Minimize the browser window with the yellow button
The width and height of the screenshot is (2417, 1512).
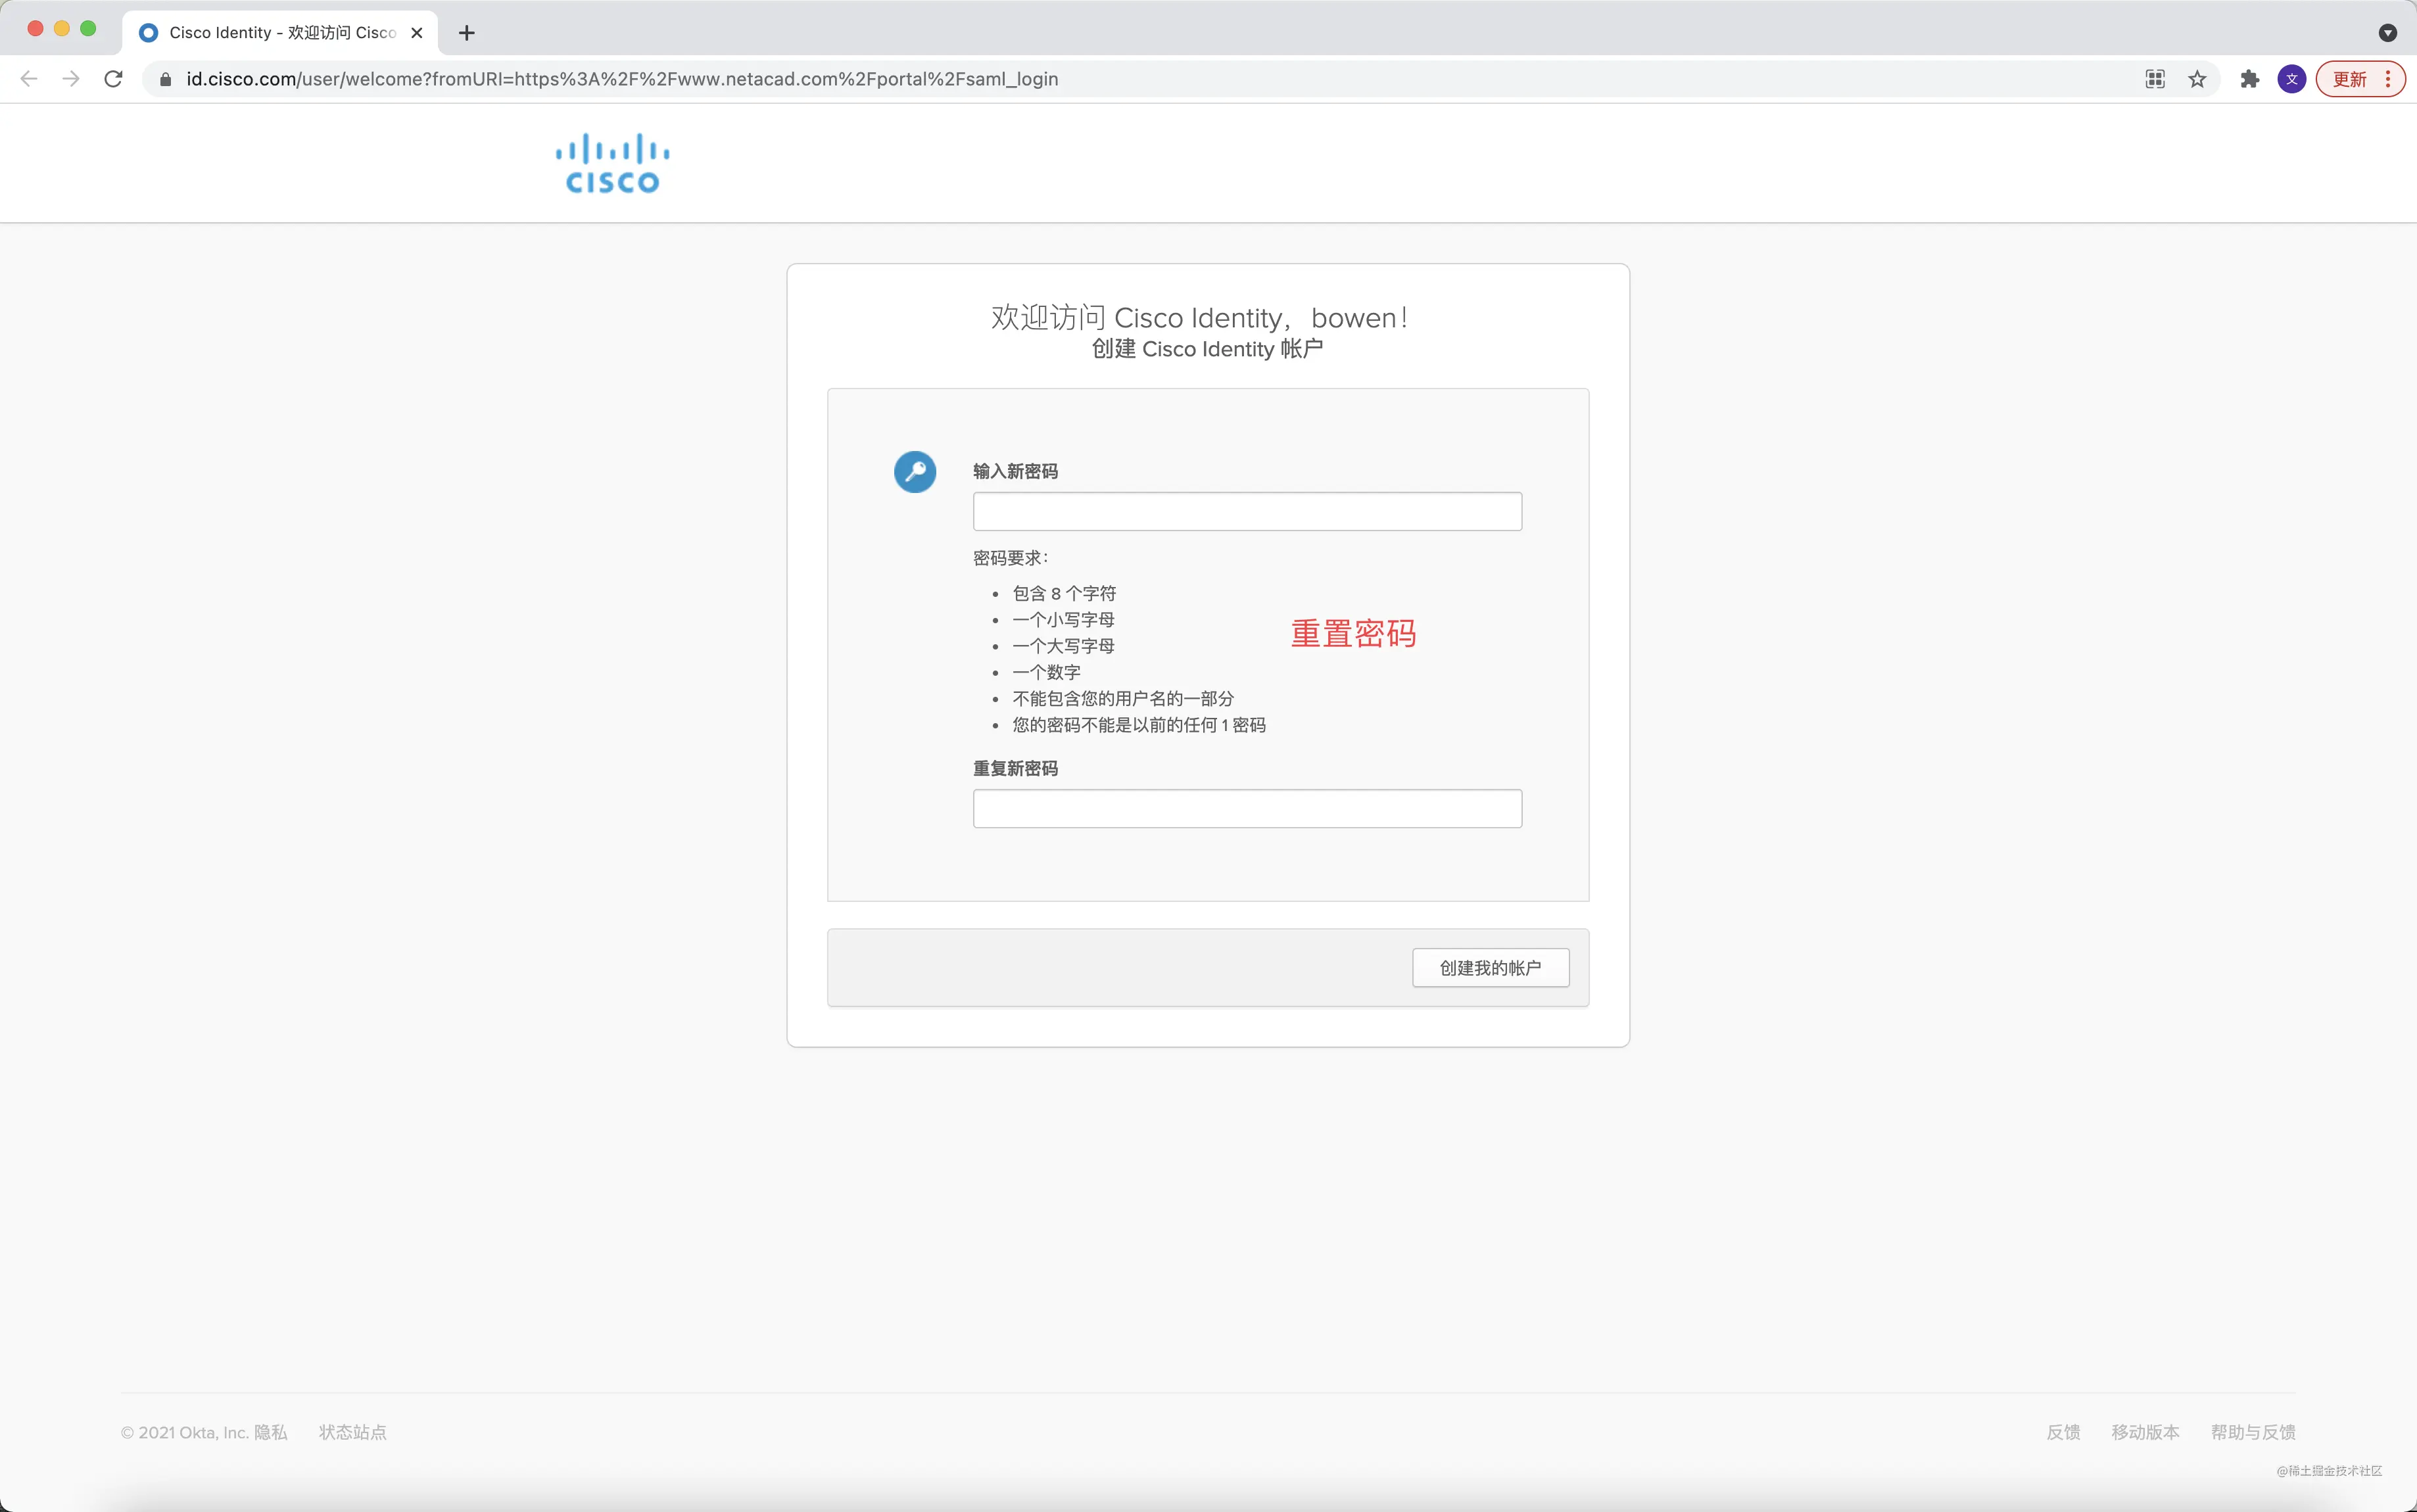pos(62,29)
